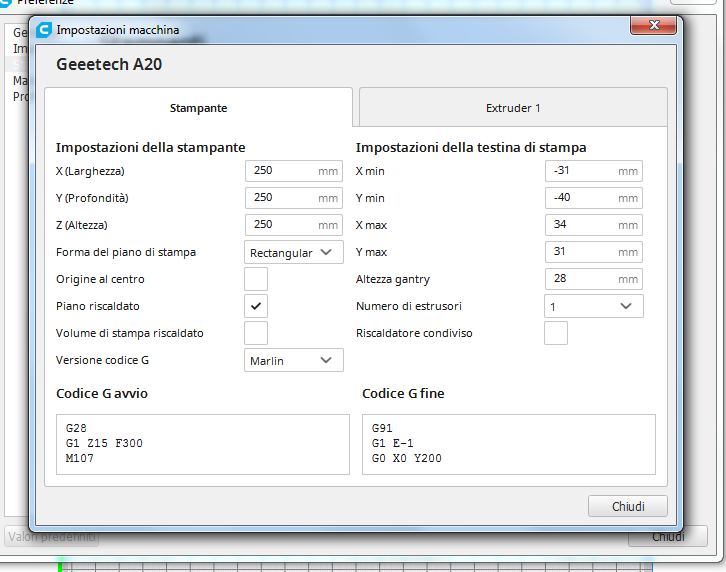Click the Chiudi button in the machine settings dialog
Viewport: 726px width, 572px height.
click(628, 506)
